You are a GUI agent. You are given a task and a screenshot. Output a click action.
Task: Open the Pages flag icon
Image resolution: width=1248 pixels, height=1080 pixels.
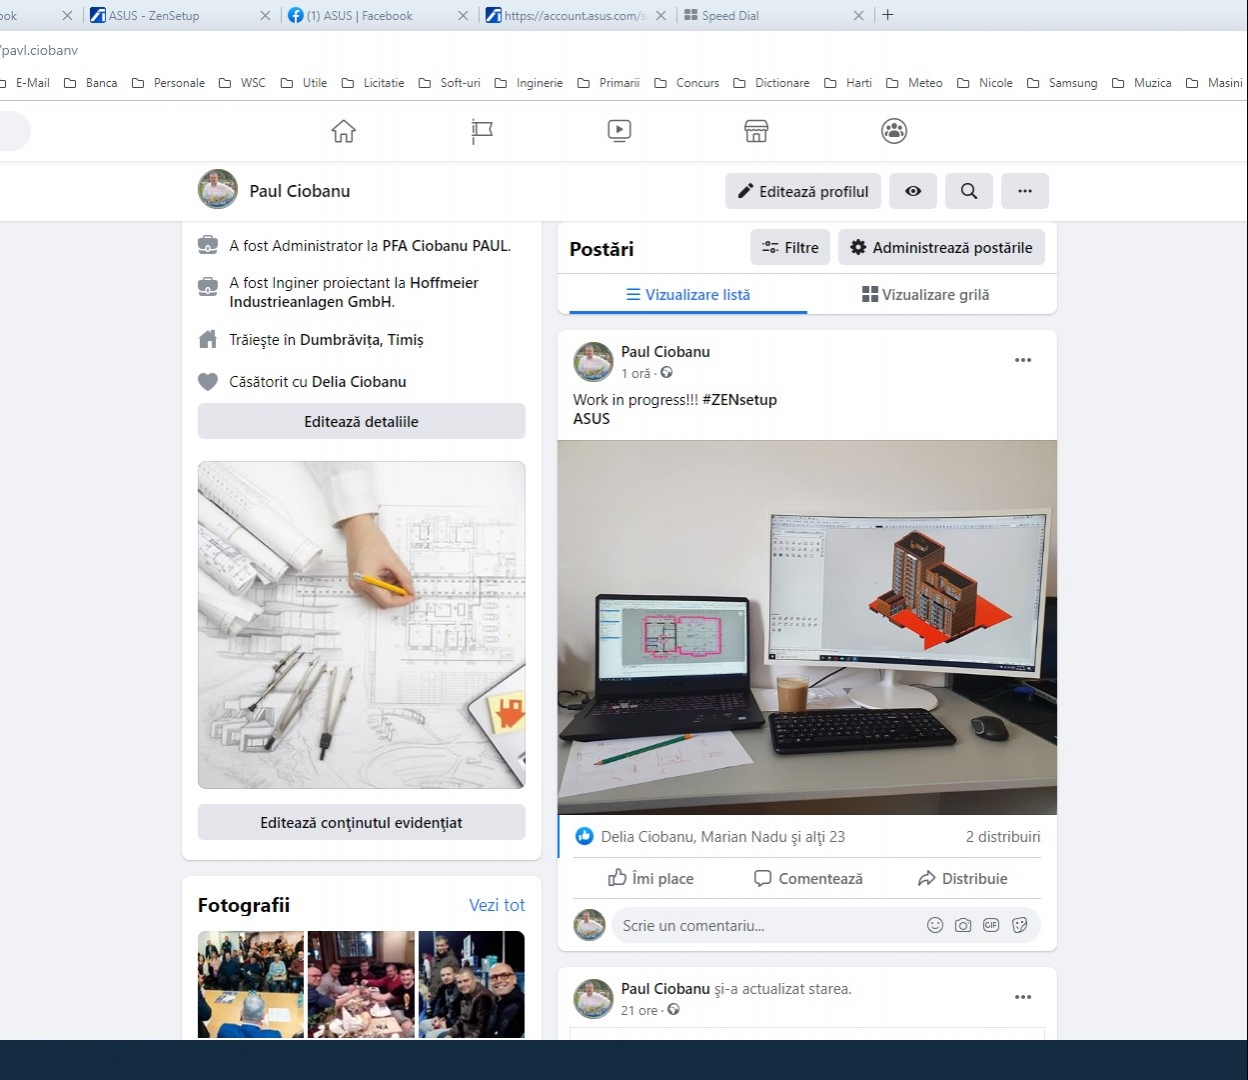pyautogui.click(x=482, y=131)
